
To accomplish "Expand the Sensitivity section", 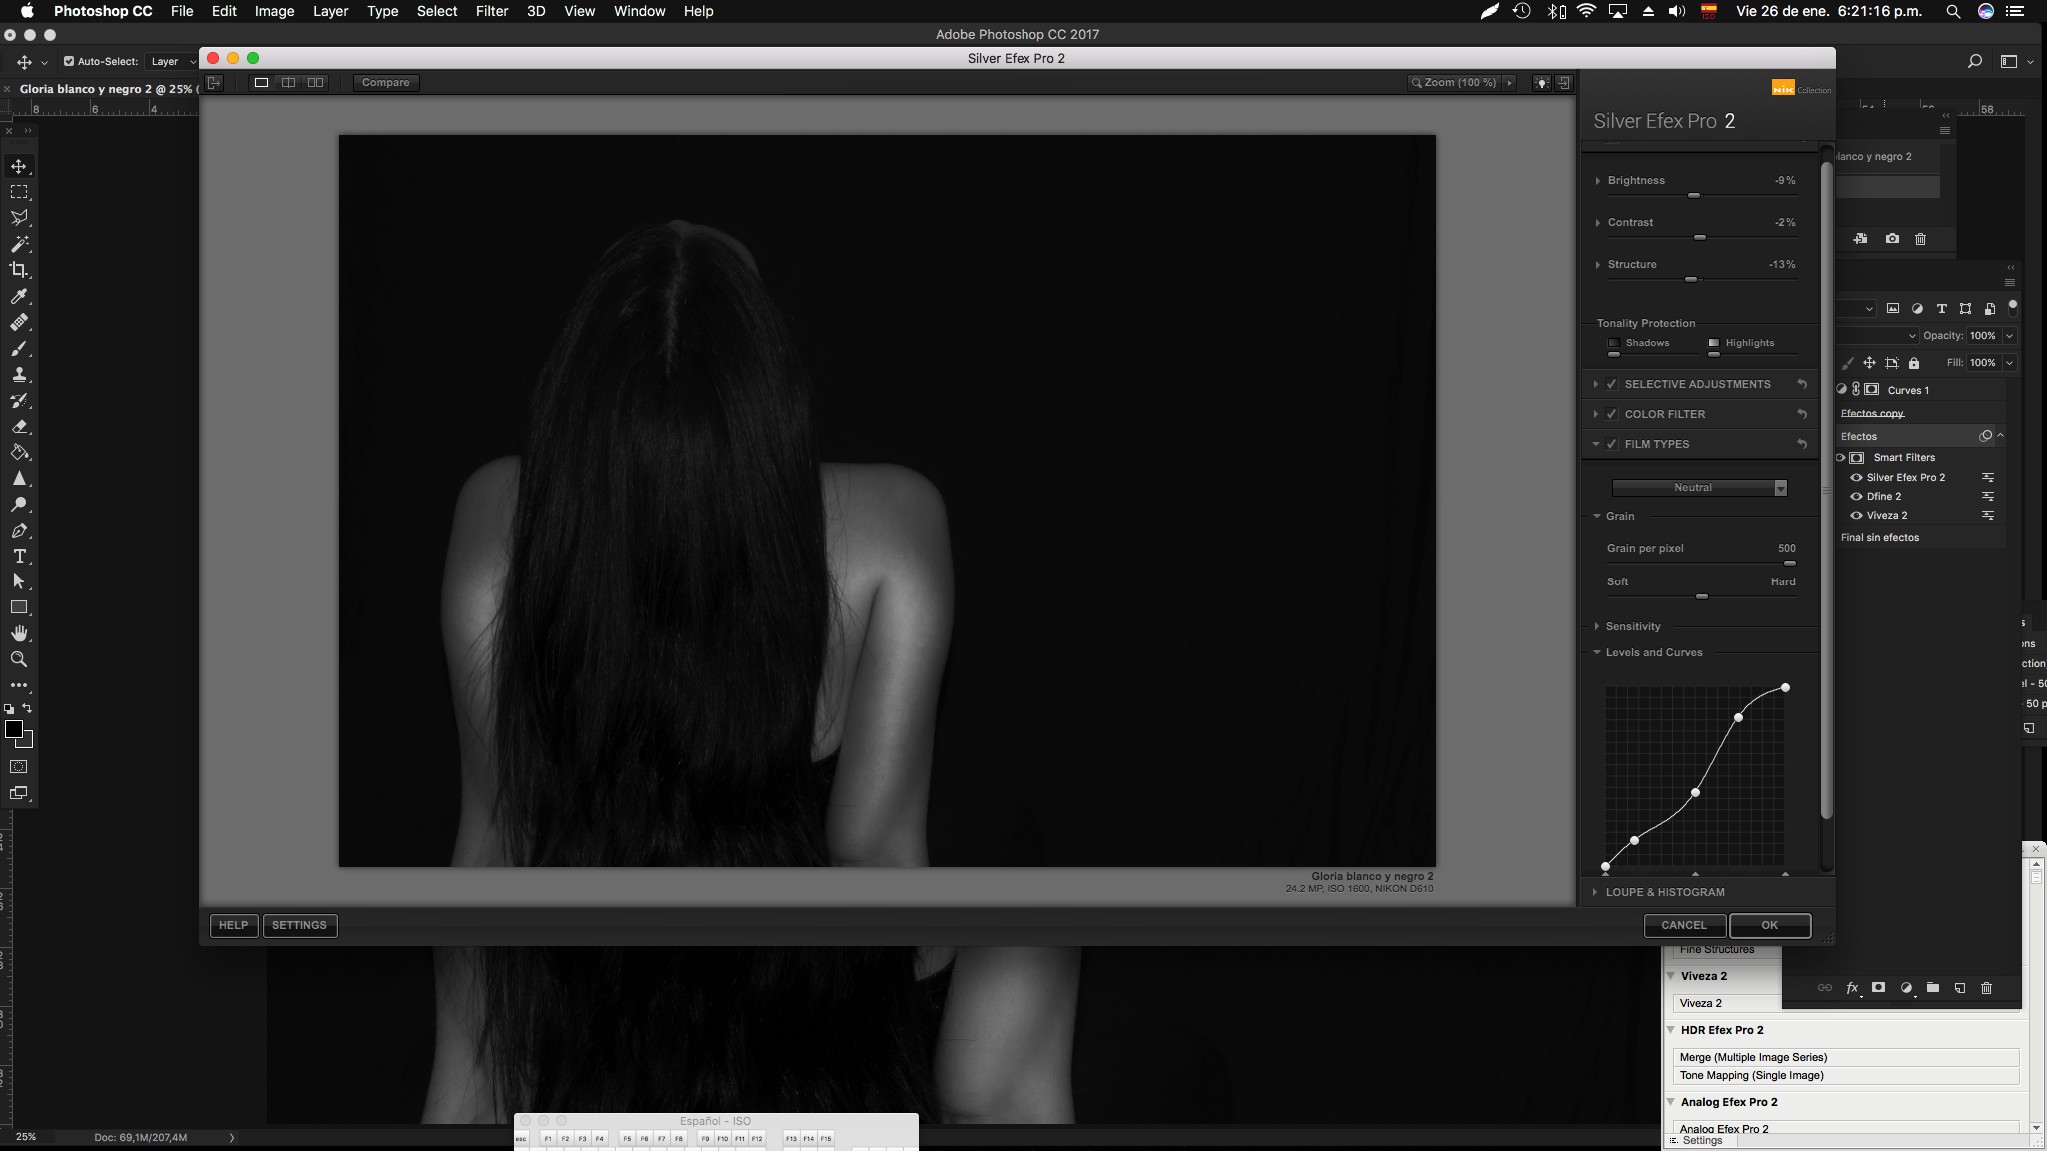I will point(1597,626).
